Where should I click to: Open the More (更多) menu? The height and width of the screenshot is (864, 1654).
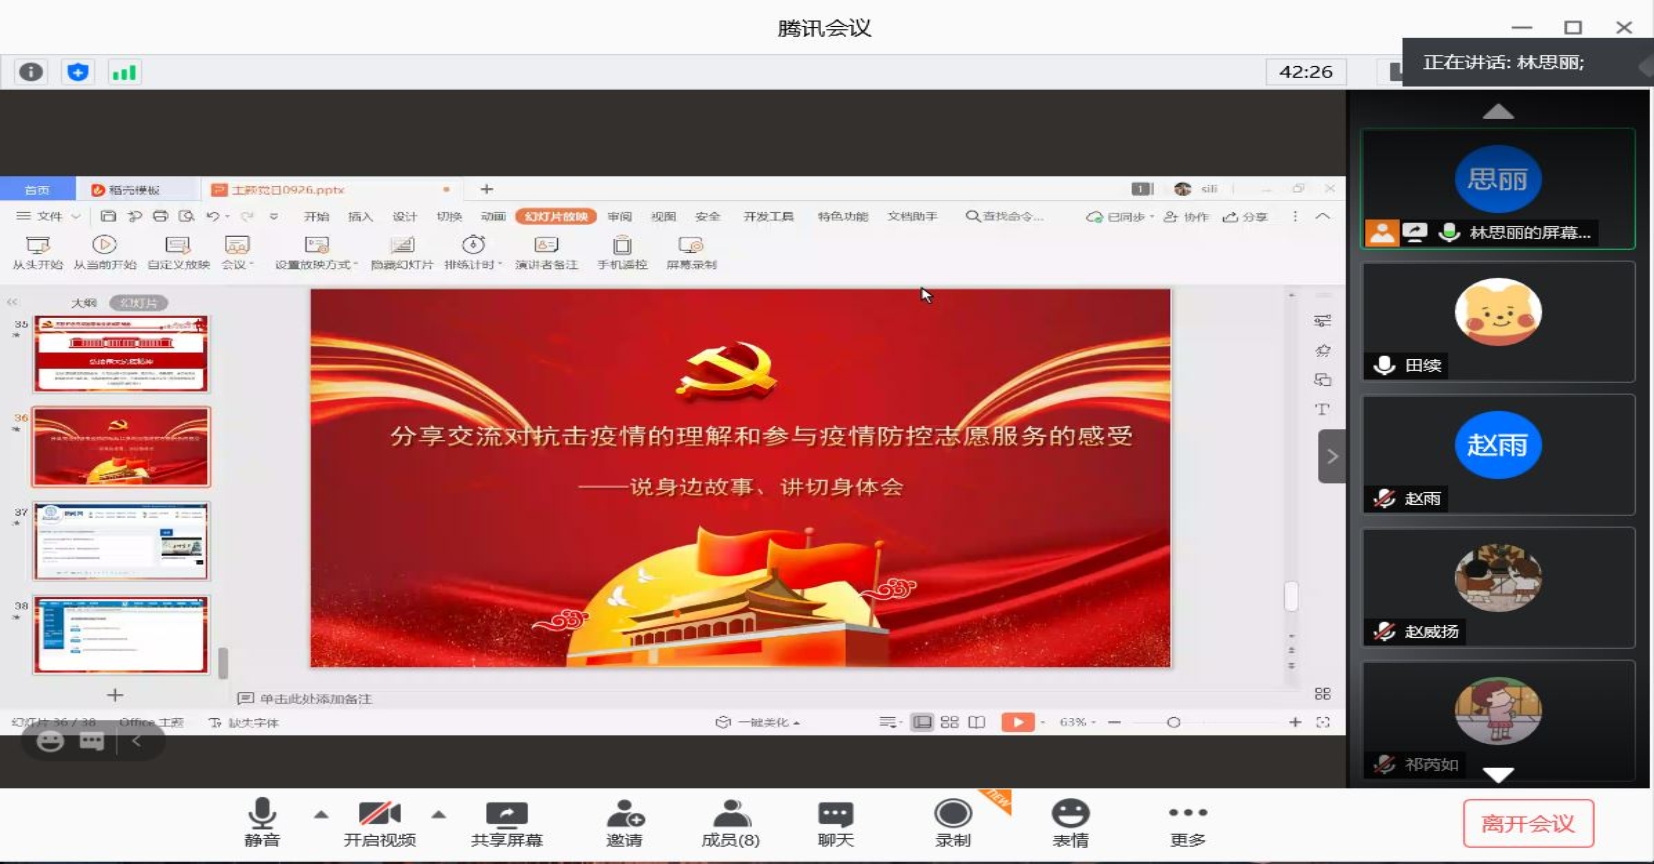point(1187,823)
